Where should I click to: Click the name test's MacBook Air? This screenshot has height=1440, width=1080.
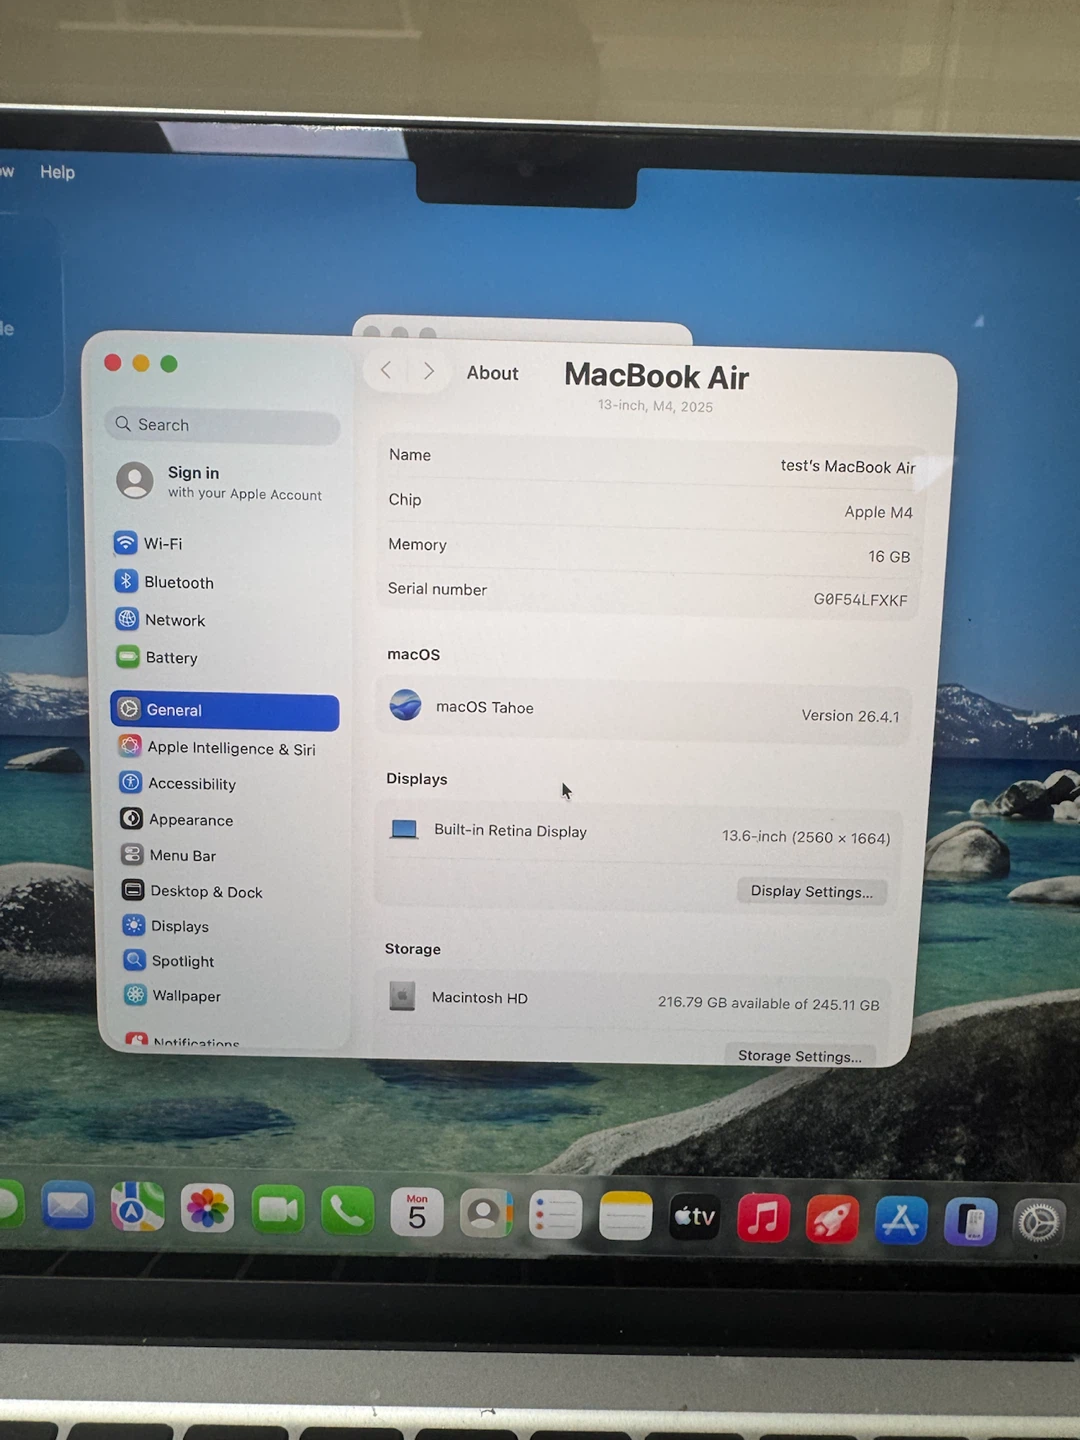848,467
